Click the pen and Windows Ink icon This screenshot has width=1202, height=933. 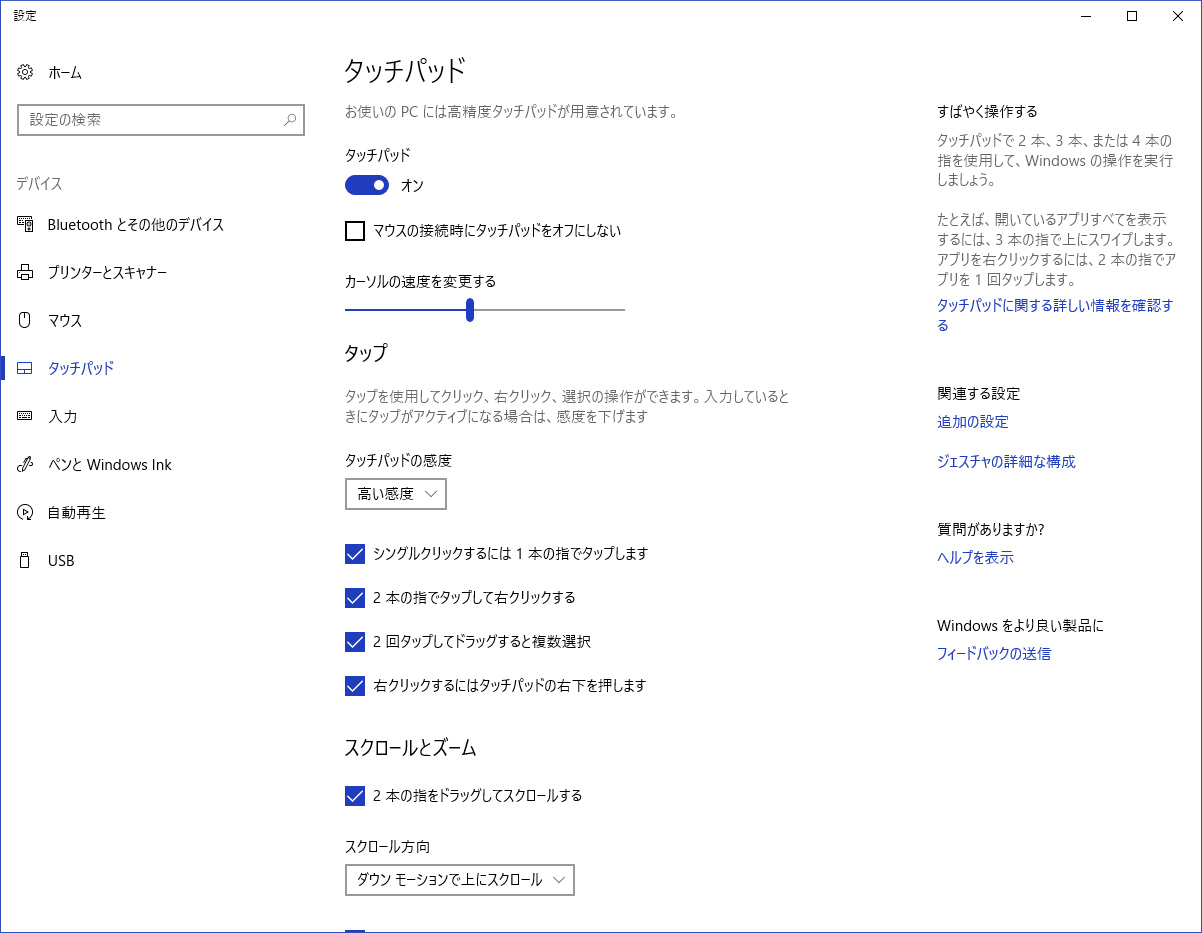26,464
